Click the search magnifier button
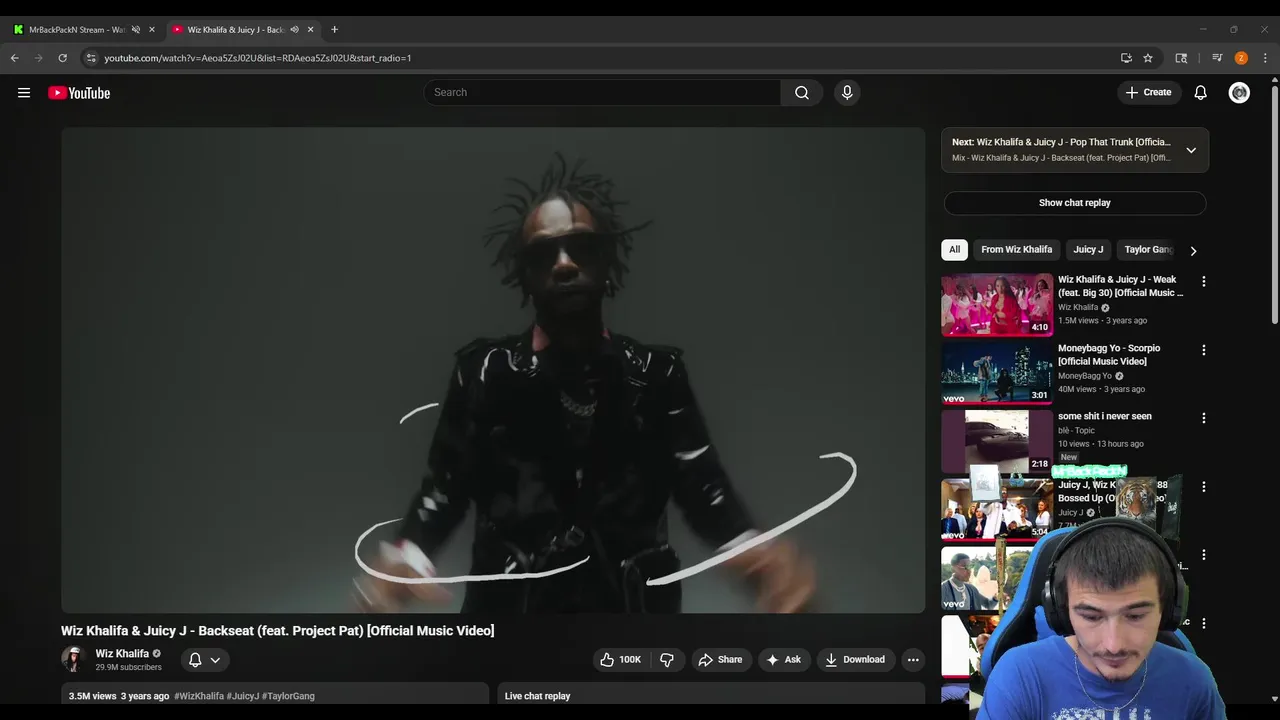Screen dimensions: 1280x720 click(x=802, y=92)
